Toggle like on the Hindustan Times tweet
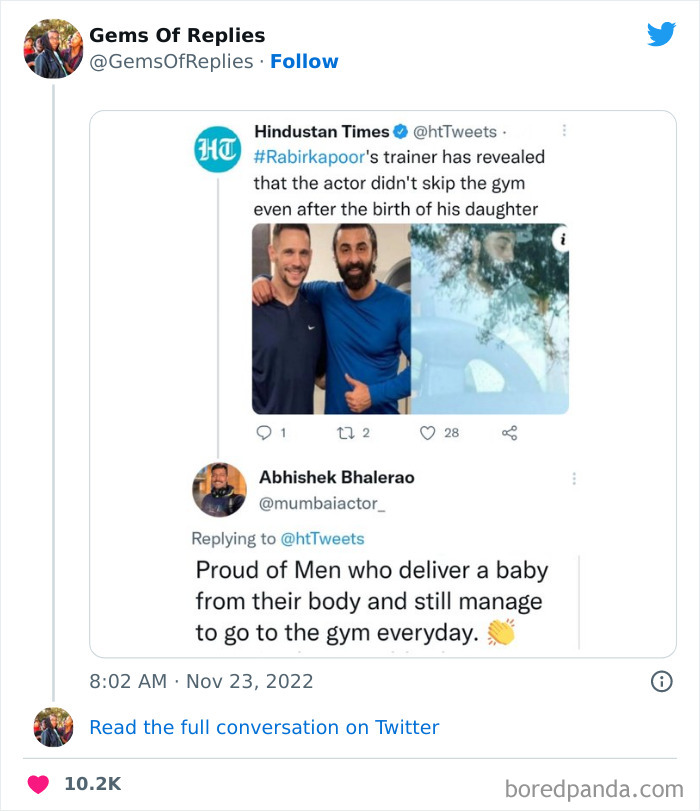This screenshot has height=811, width=700. click(x=430, y=432)
